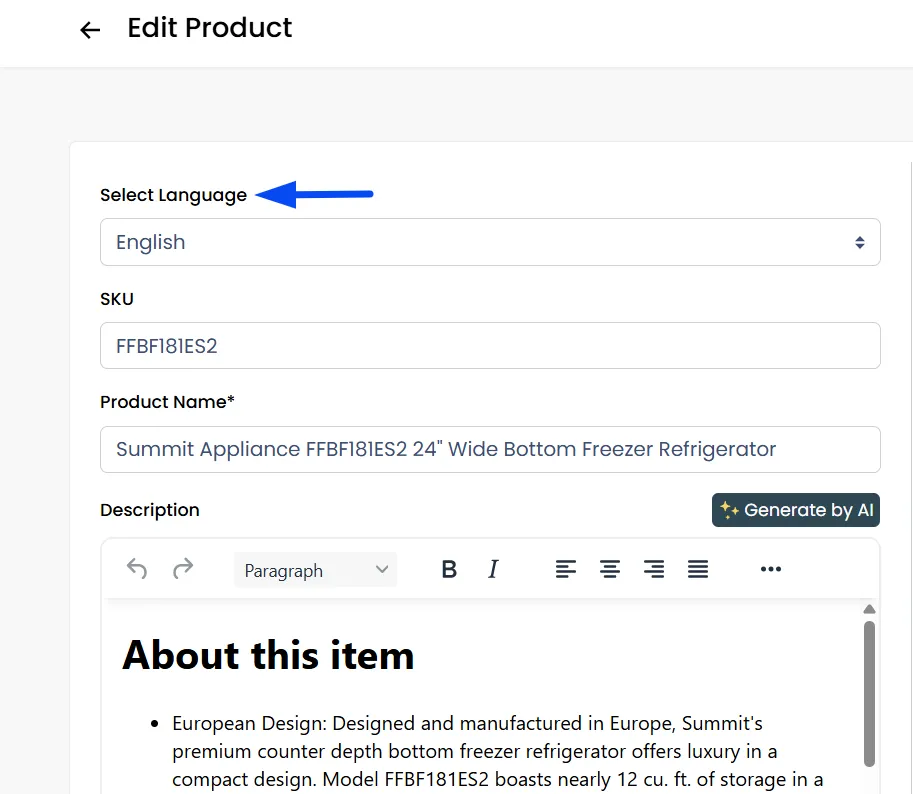This screenshot has height=794, width=913.
Task: Click into the Product Name field
Action: (x=490, y=449)
